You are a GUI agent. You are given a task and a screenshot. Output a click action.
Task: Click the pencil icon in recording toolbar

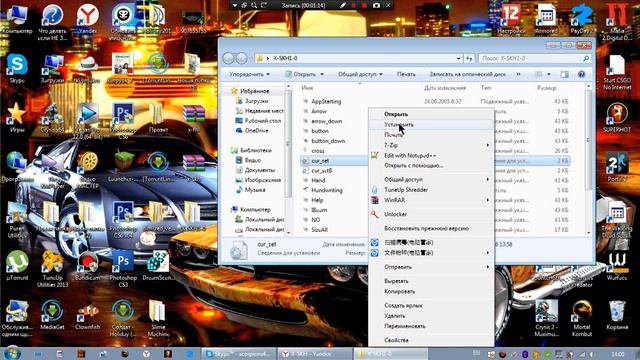tap(343, 5)
